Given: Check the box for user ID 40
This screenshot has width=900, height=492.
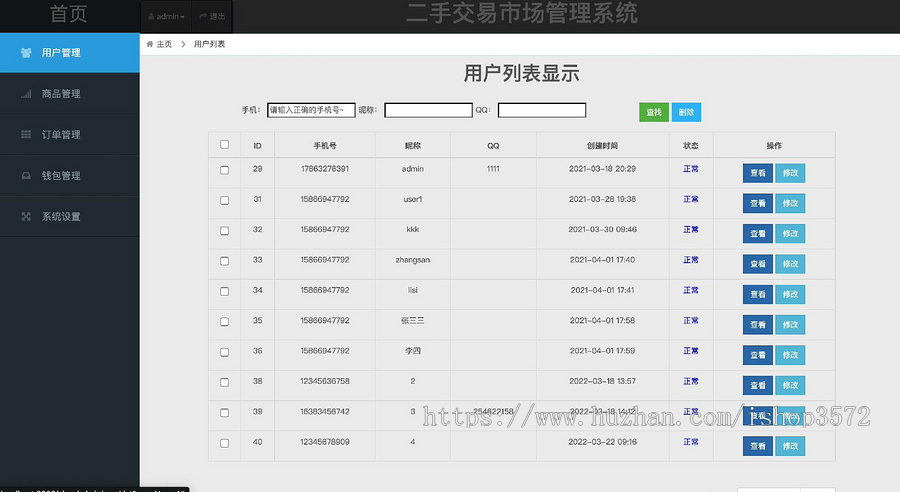Looking at the screenshot, I should point(224,443).
